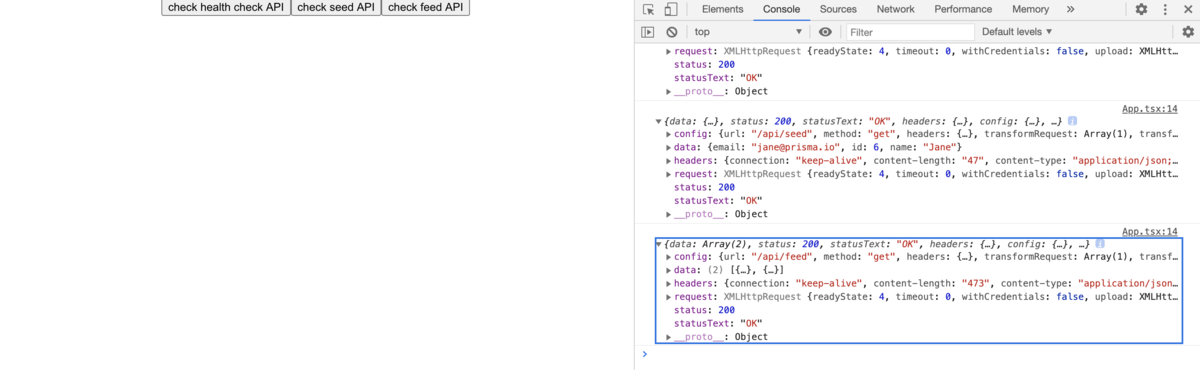Collapse the log object with data: {…}
The height and width of the screenshot is (370, 1200).
[x=658, y=121]
